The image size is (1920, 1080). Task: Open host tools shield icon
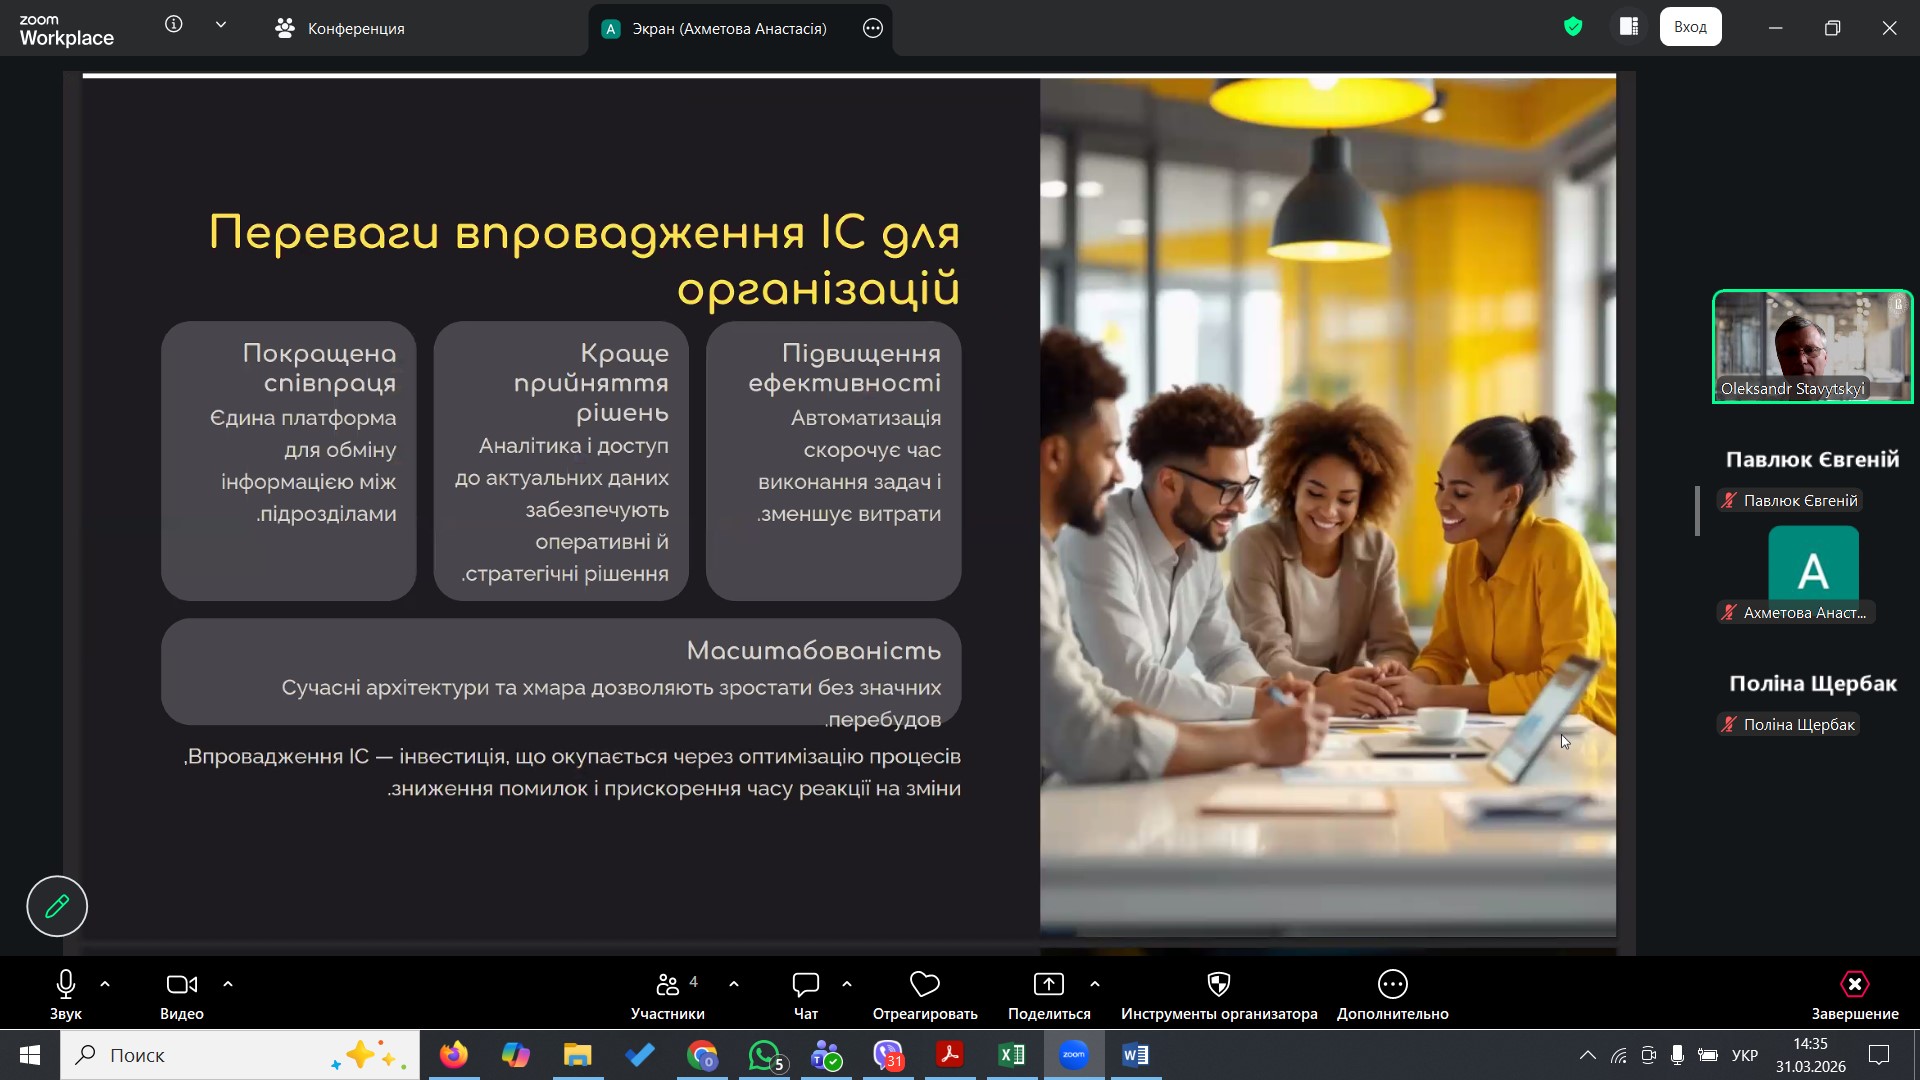tap(1218, 985)
